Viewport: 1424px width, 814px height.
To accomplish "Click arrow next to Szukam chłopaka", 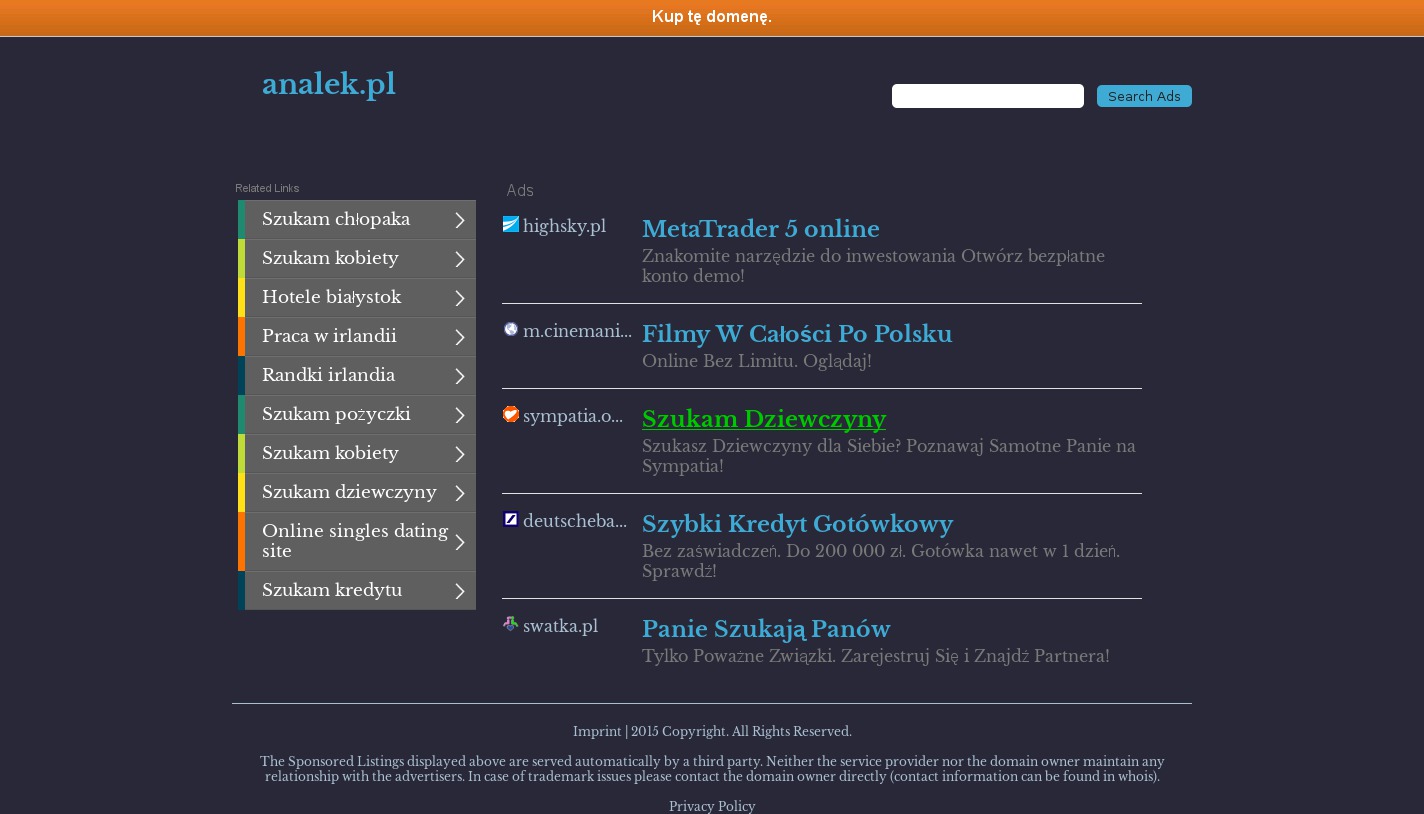I will pyautogui.click(x=460, y=220).
